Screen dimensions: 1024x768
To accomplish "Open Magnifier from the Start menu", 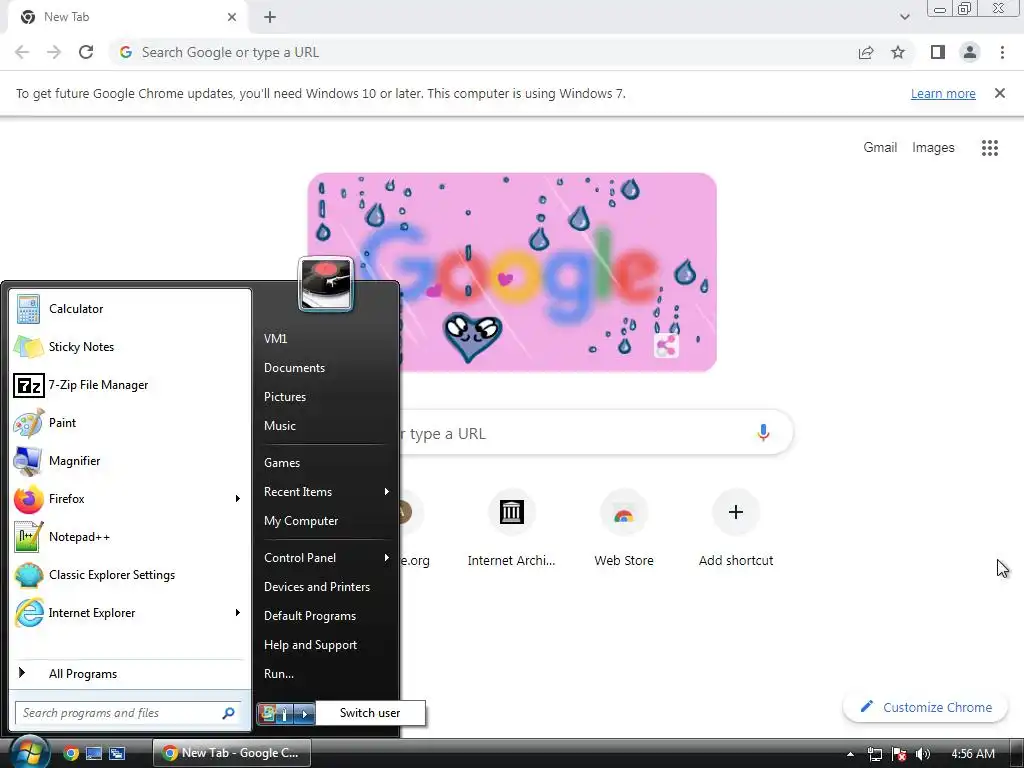I will click(130, 460).
